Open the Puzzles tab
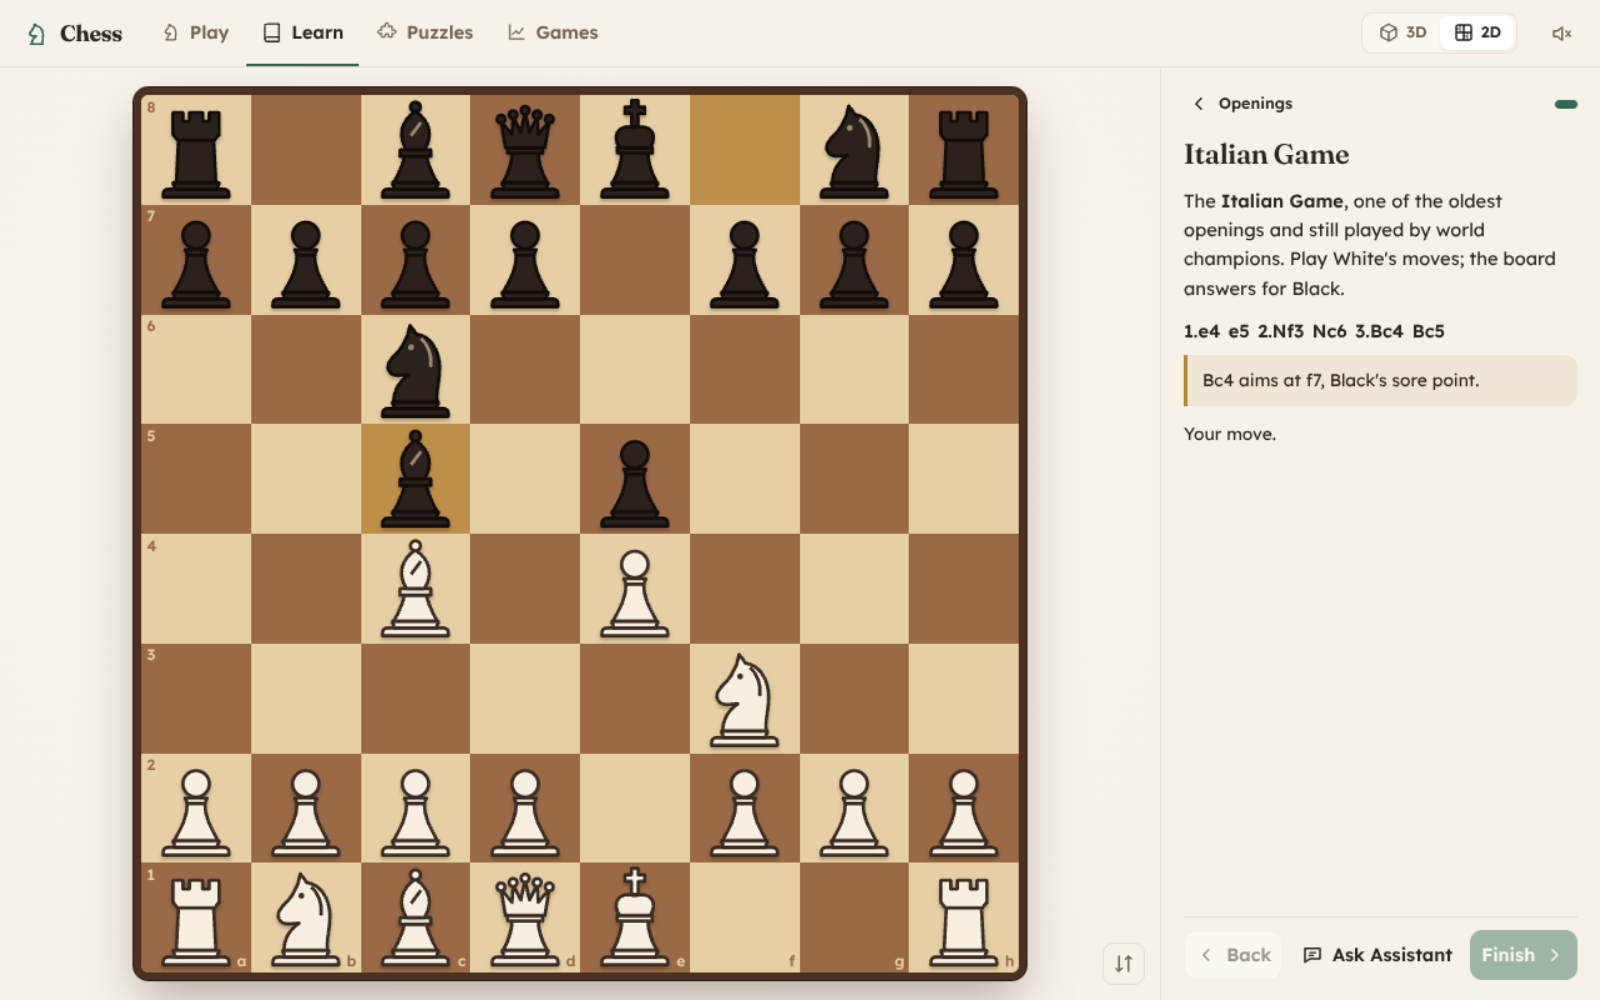1600x1000 pixels. click(x=425, y=32)
